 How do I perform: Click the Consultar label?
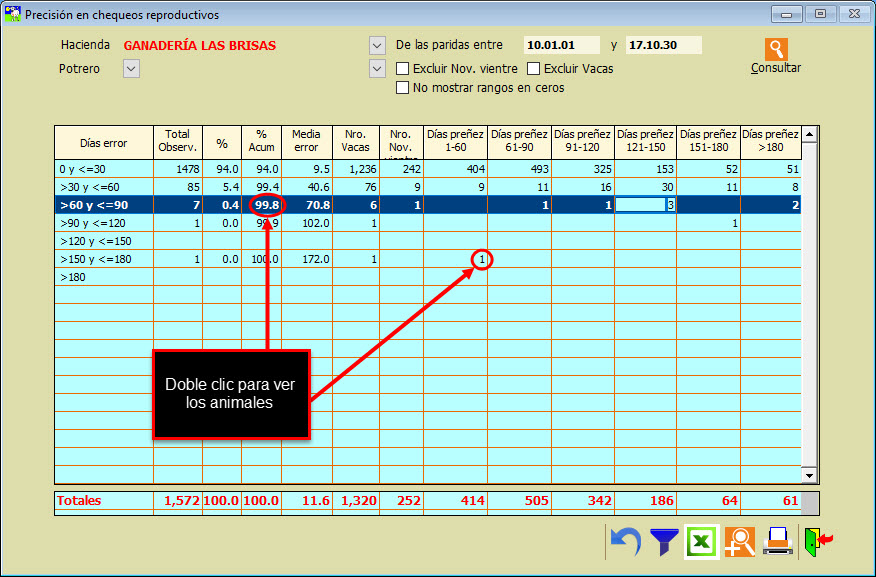pos(776,69)
